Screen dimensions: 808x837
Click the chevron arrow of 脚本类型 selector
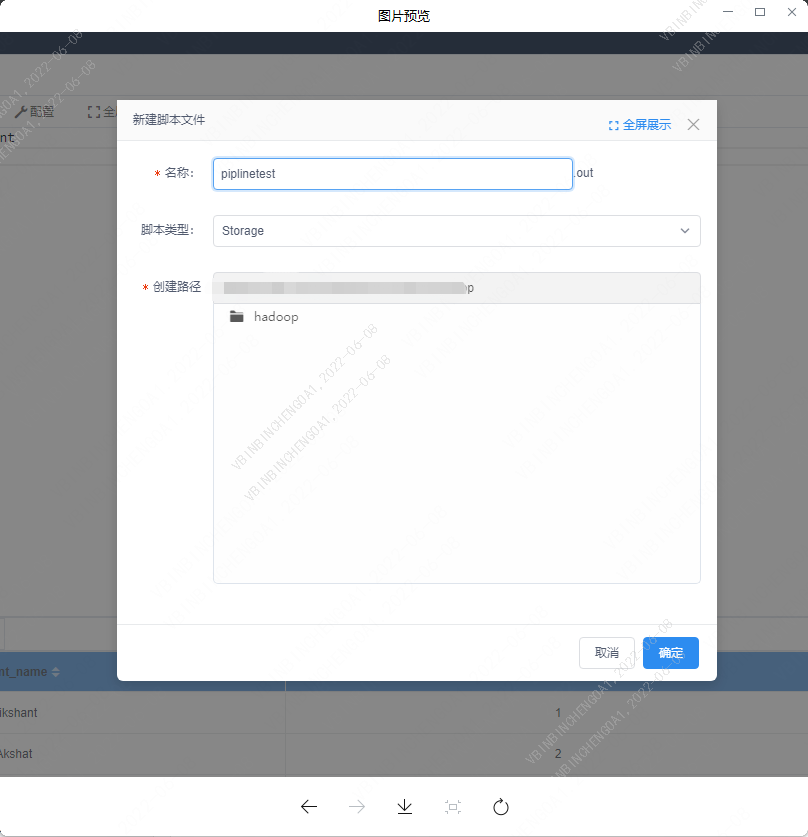(685, 231)
